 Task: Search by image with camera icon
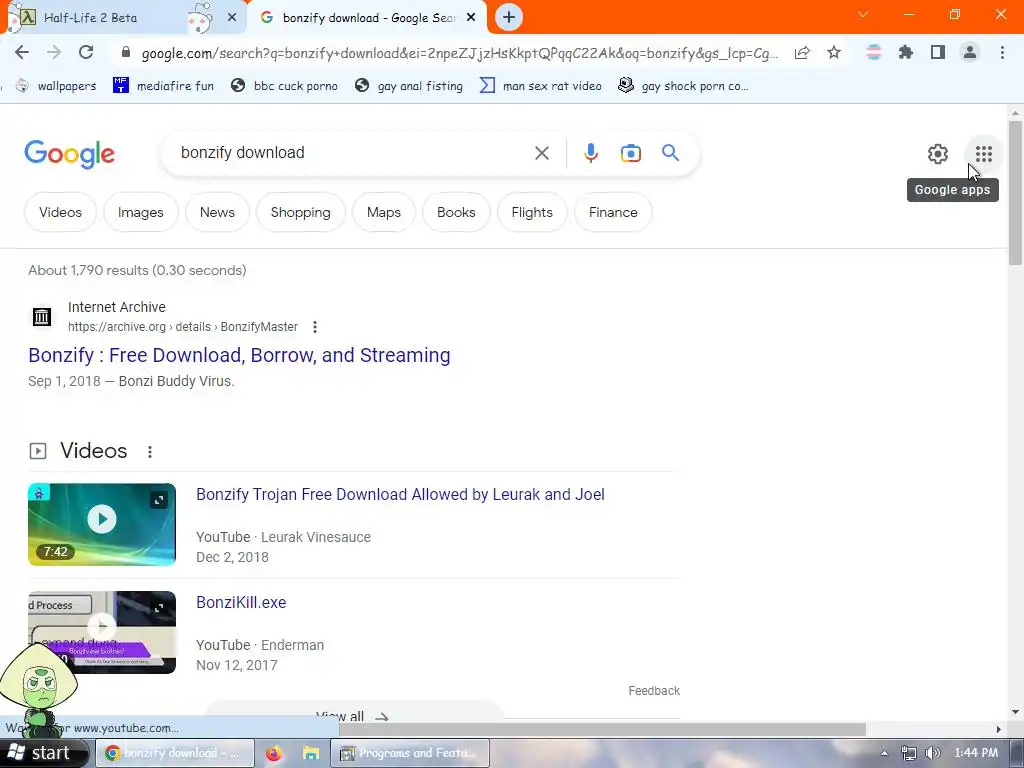(630, 153)
